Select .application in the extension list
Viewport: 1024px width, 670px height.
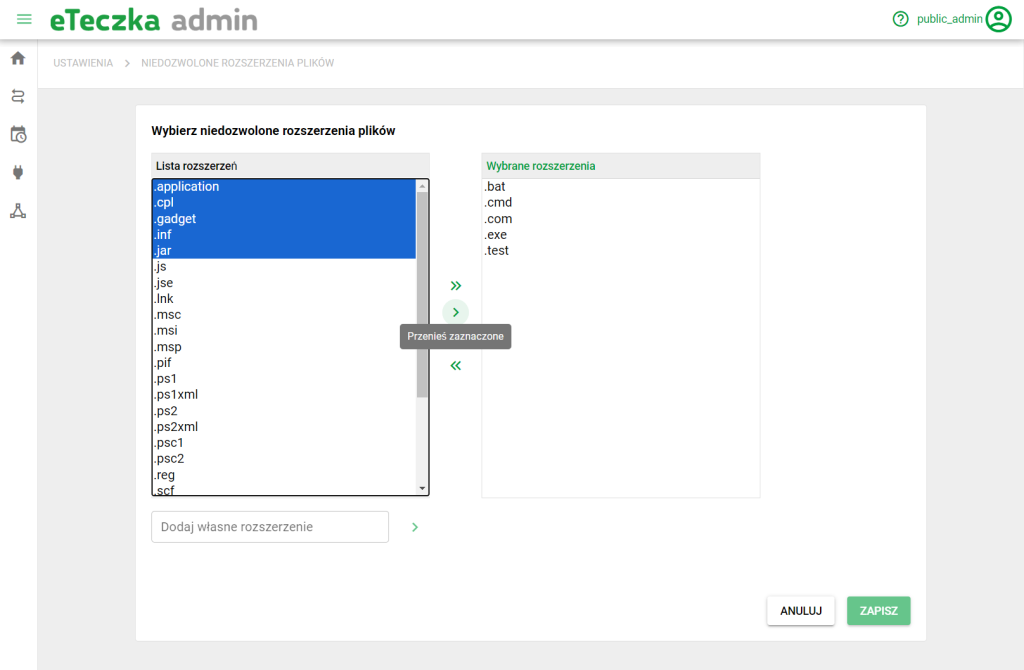click(x=284, y=187)
